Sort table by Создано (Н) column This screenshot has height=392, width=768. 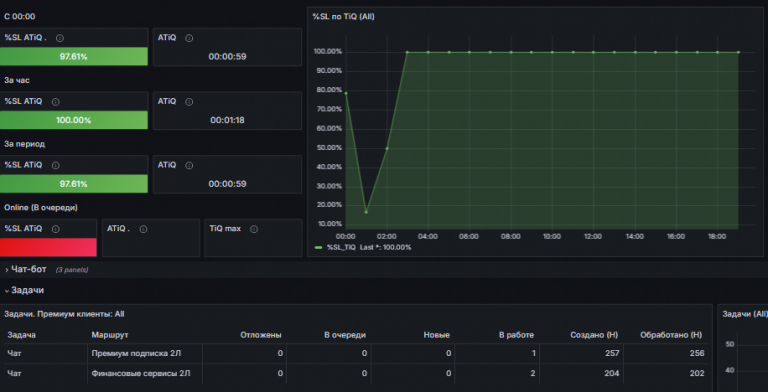594,335
